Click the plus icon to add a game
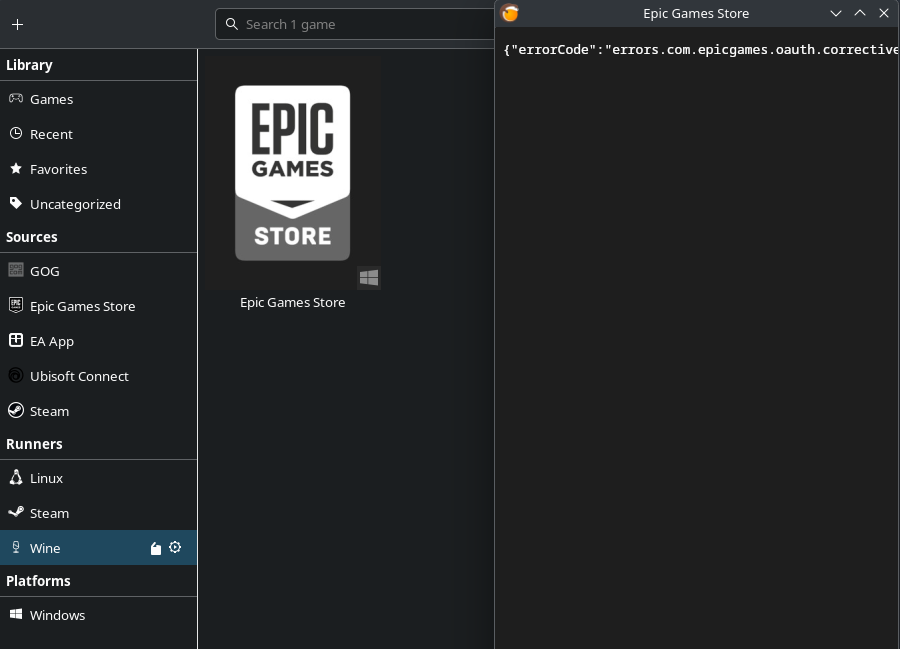Image resolution: width=900 pixels, height=649 pixels. coord(17,24)
